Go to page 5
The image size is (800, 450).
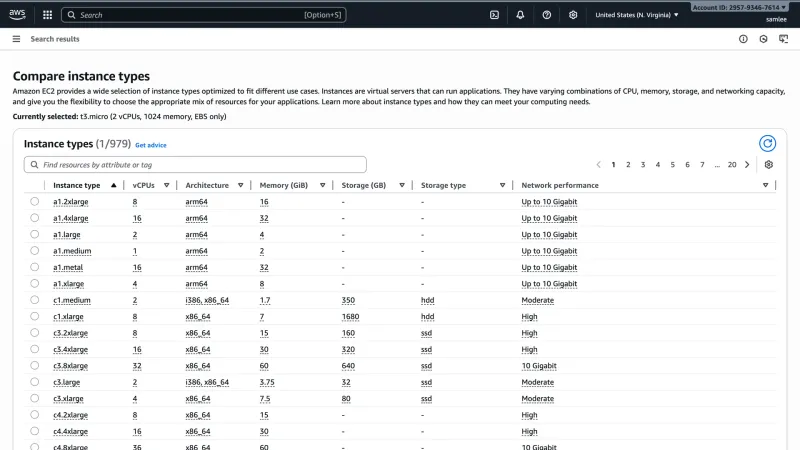[672, 164]
